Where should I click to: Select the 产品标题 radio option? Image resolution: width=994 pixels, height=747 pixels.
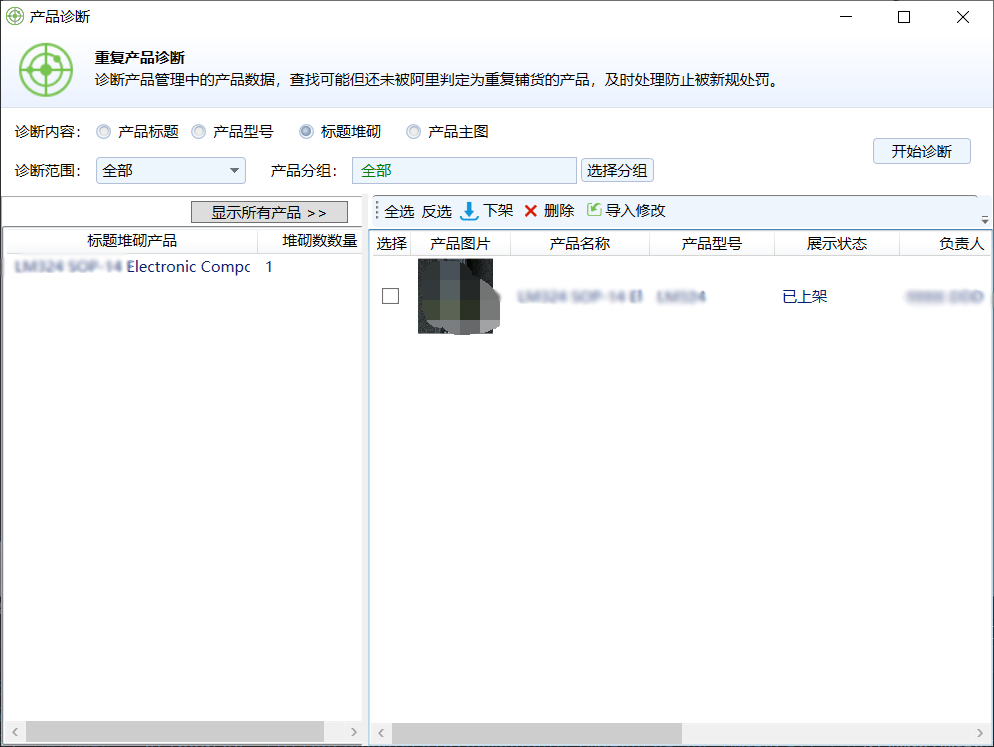click(104, 132)
